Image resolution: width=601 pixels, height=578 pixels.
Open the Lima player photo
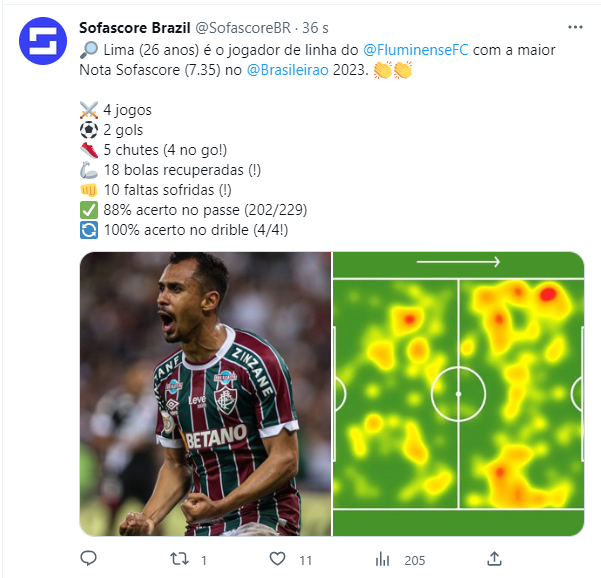(x=205, y=394)
